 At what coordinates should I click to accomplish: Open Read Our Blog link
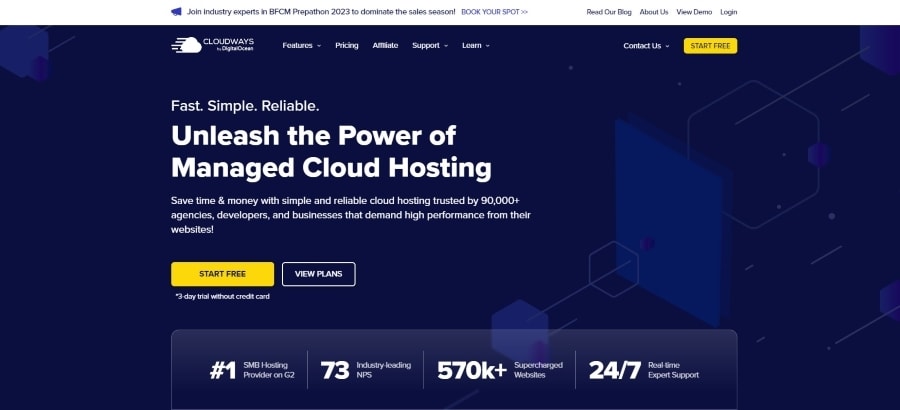(x=609, y=11)
